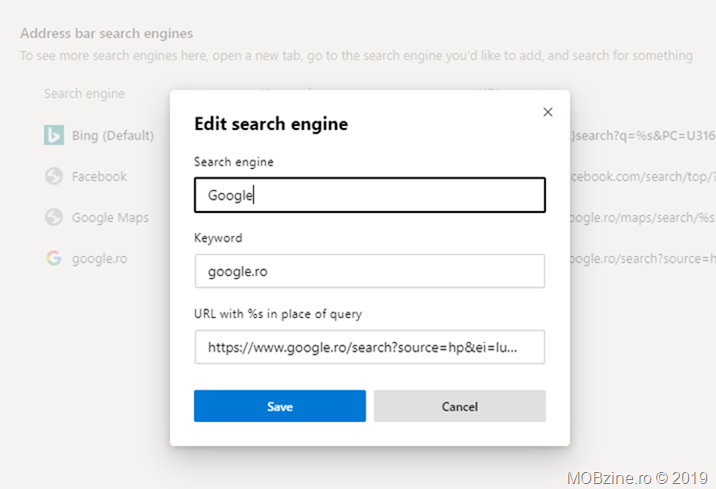Close the Edit search engine dialog
716x489 pixels.
(x=548, y=112)
